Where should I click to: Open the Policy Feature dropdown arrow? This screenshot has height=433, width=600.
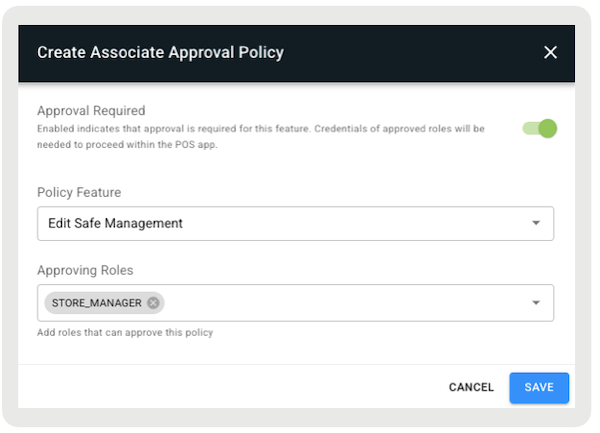(x=536, y=223)
